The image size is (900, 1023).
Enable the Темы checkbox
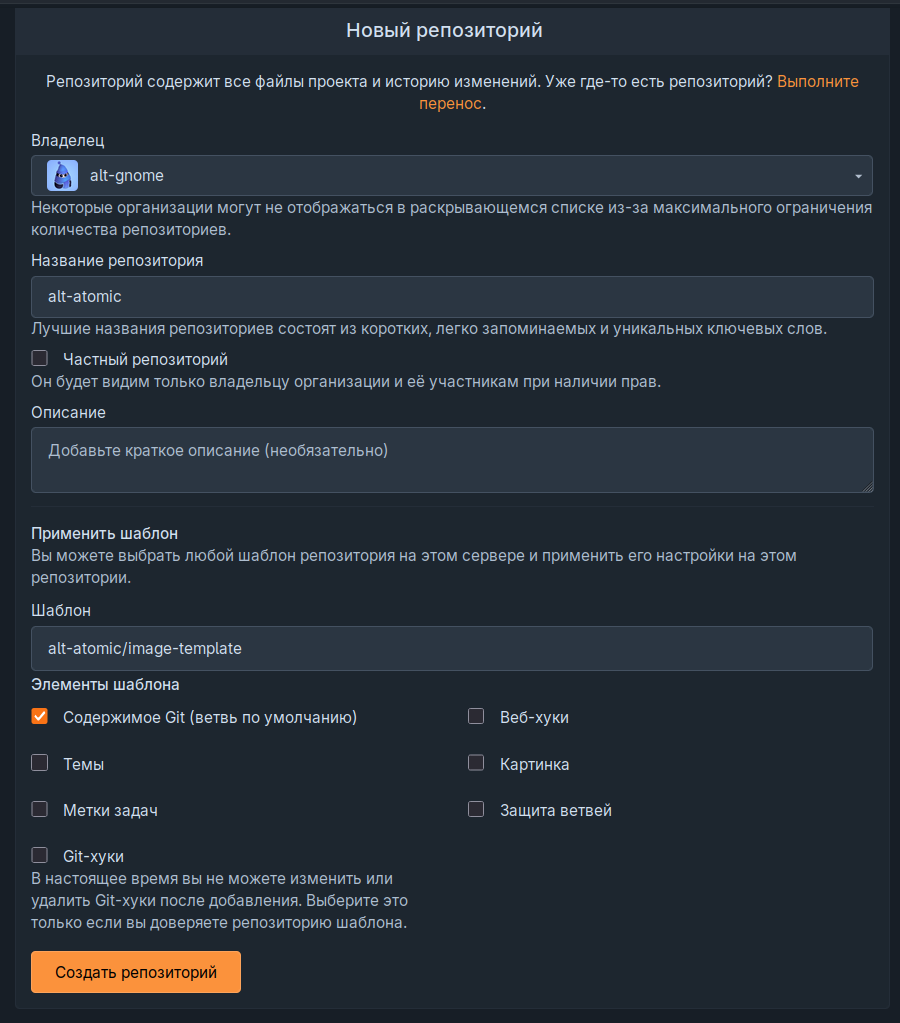[40, 763]
